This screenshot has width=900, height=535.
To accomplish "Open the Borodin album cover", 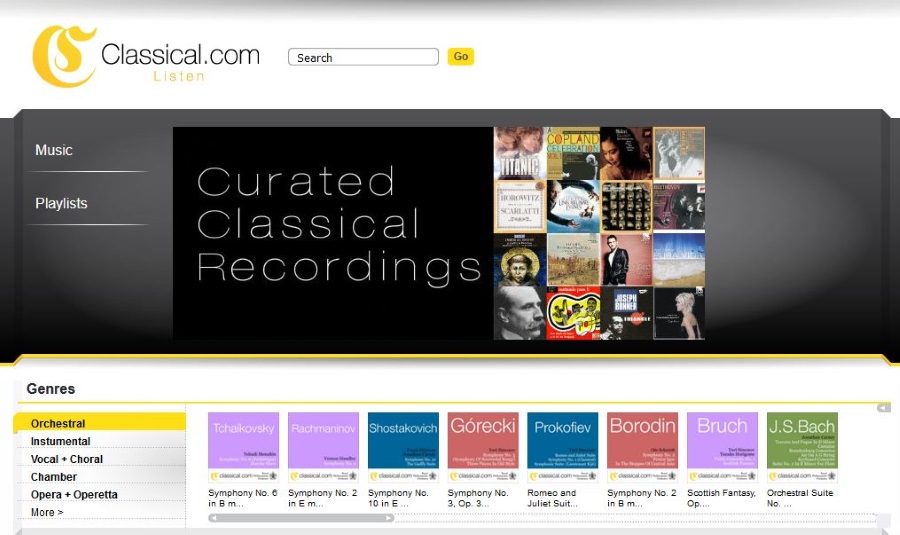I will [x=642, y=447].
